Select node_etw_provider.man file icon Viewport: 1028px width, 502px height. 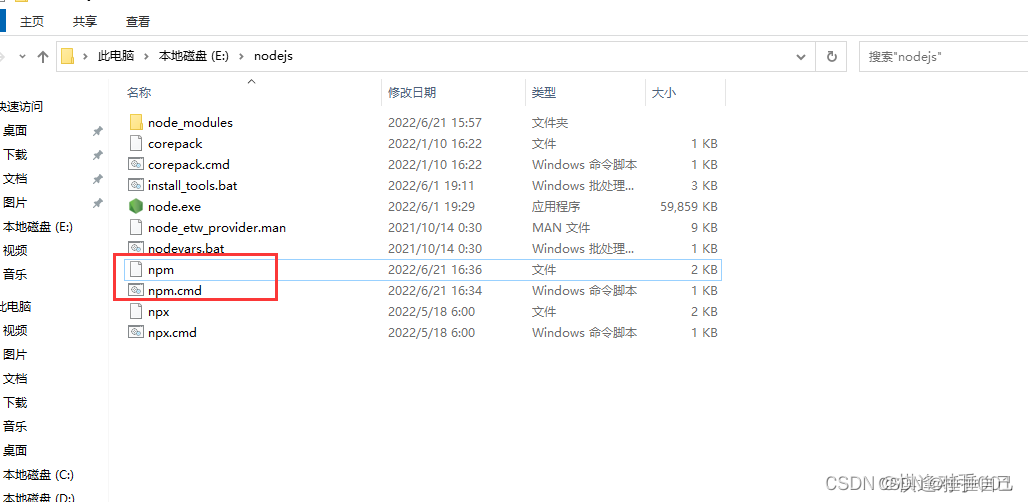pos(136,227)
